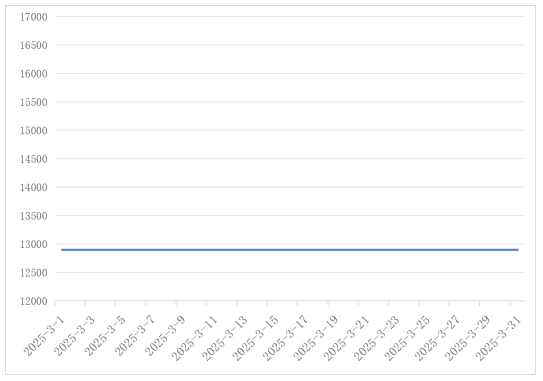Viewport: 543px width, 381px height.
Task: Select the 2025-3-21 date label
Action: [346, 338]
